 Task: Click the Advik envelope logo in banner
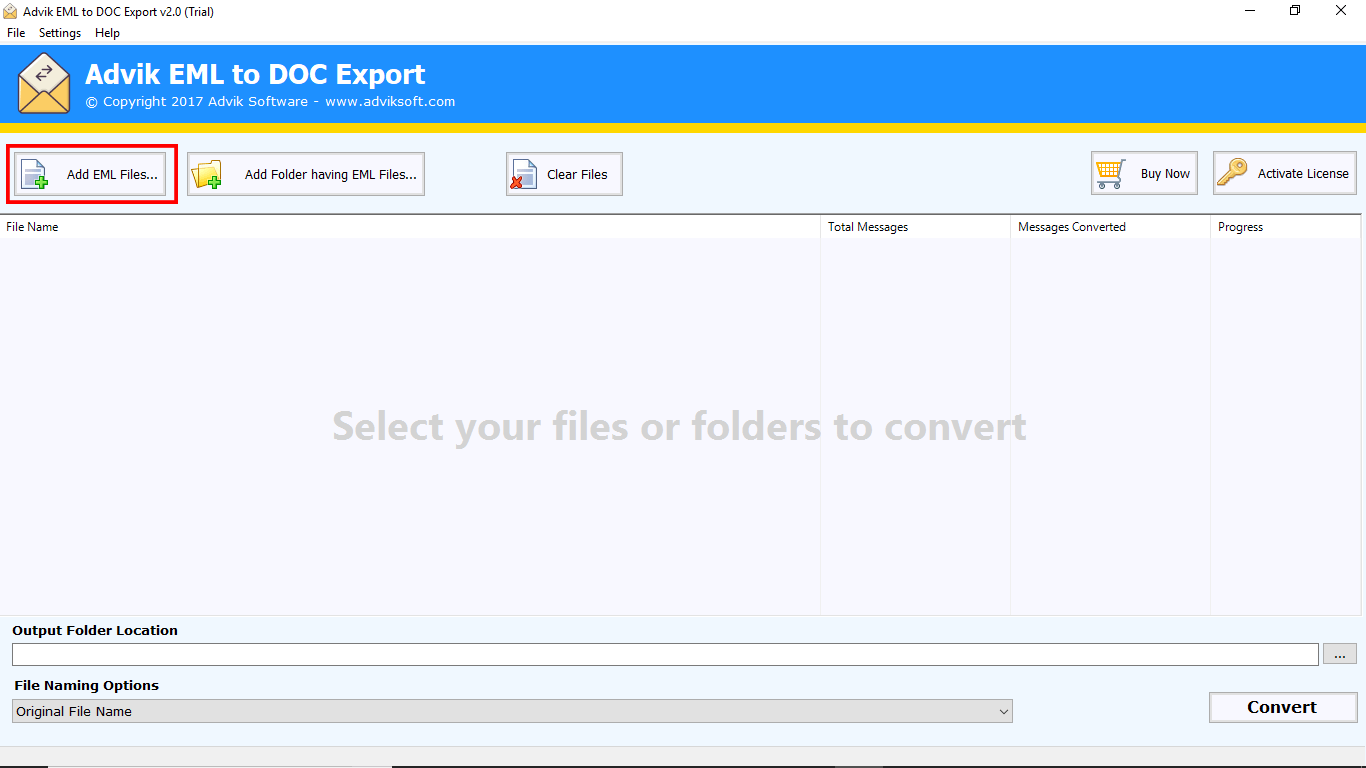tap(44, 84)
